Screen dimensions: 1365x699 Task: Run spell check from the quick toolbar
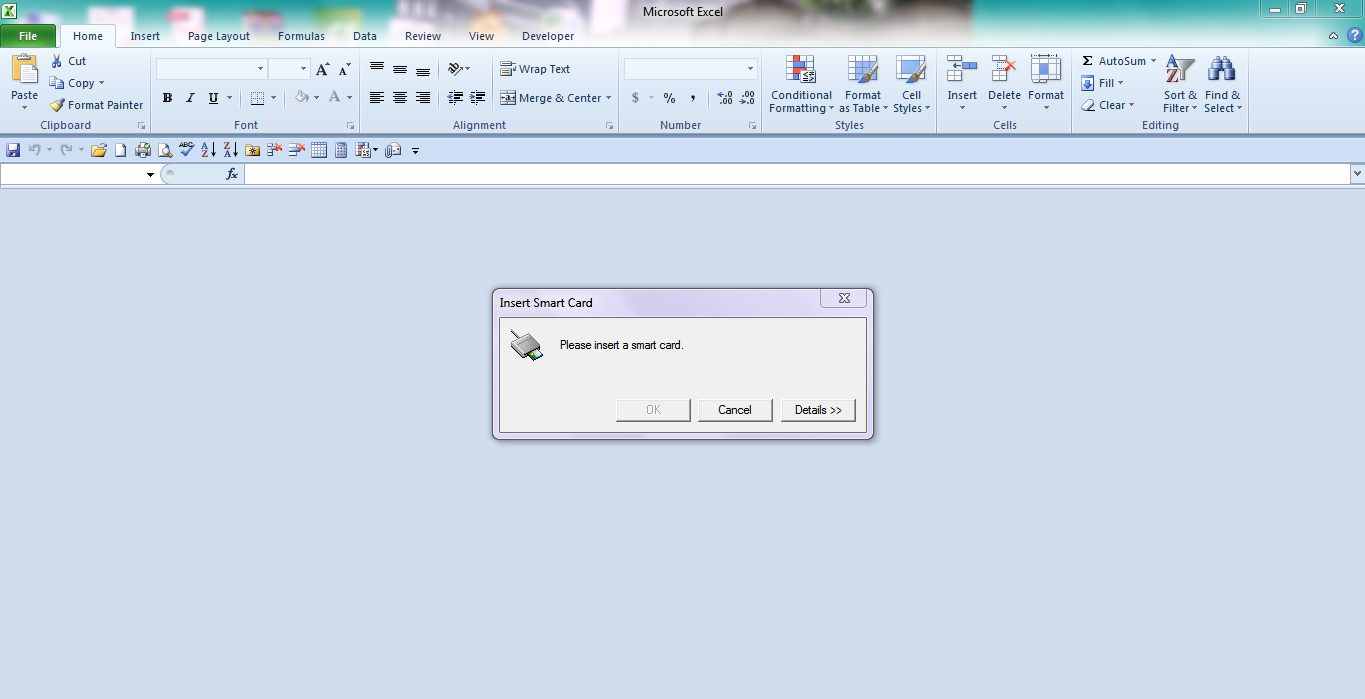point(186,149)
